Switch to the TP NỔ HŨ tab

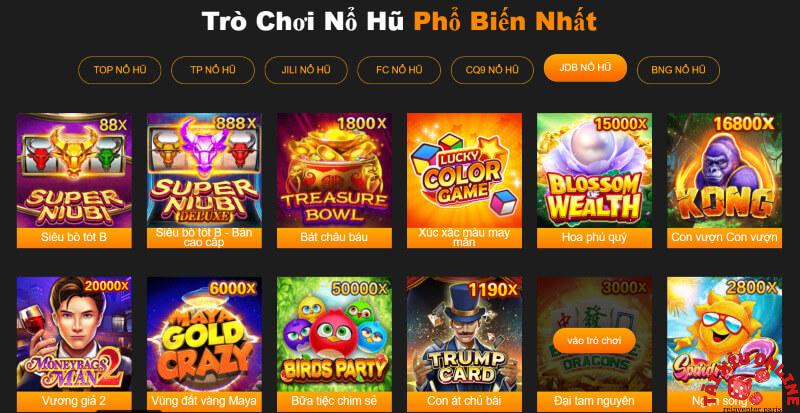tap(213, 70)
